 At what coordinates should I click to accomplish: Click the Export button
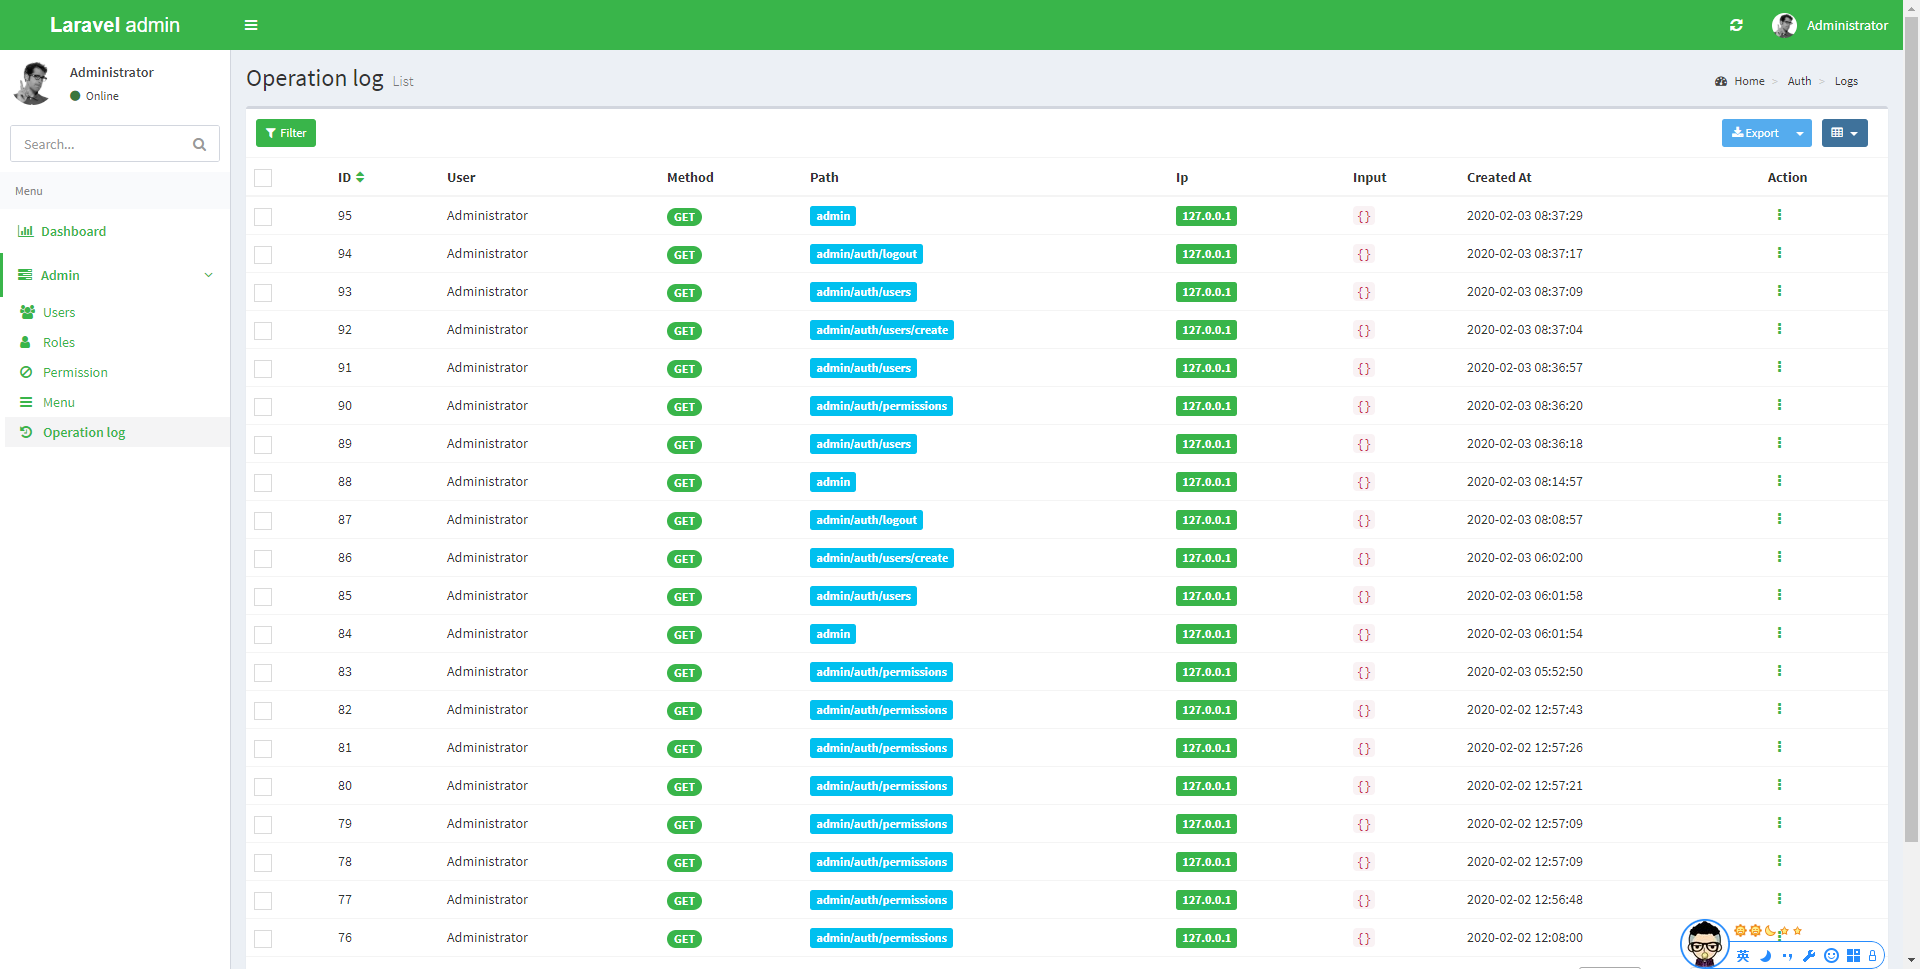1755,133
